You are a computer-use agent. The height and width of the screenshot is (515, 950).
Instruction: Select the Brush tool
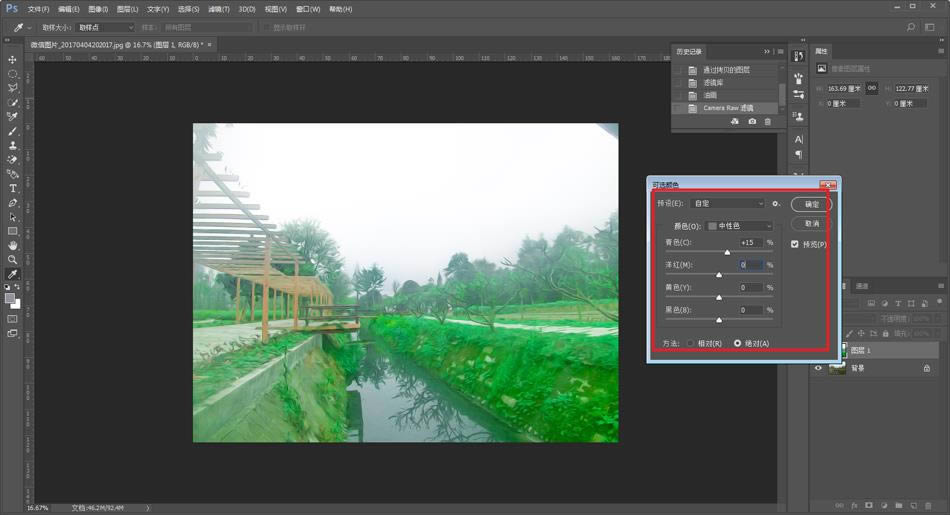(x=13, y=131)
